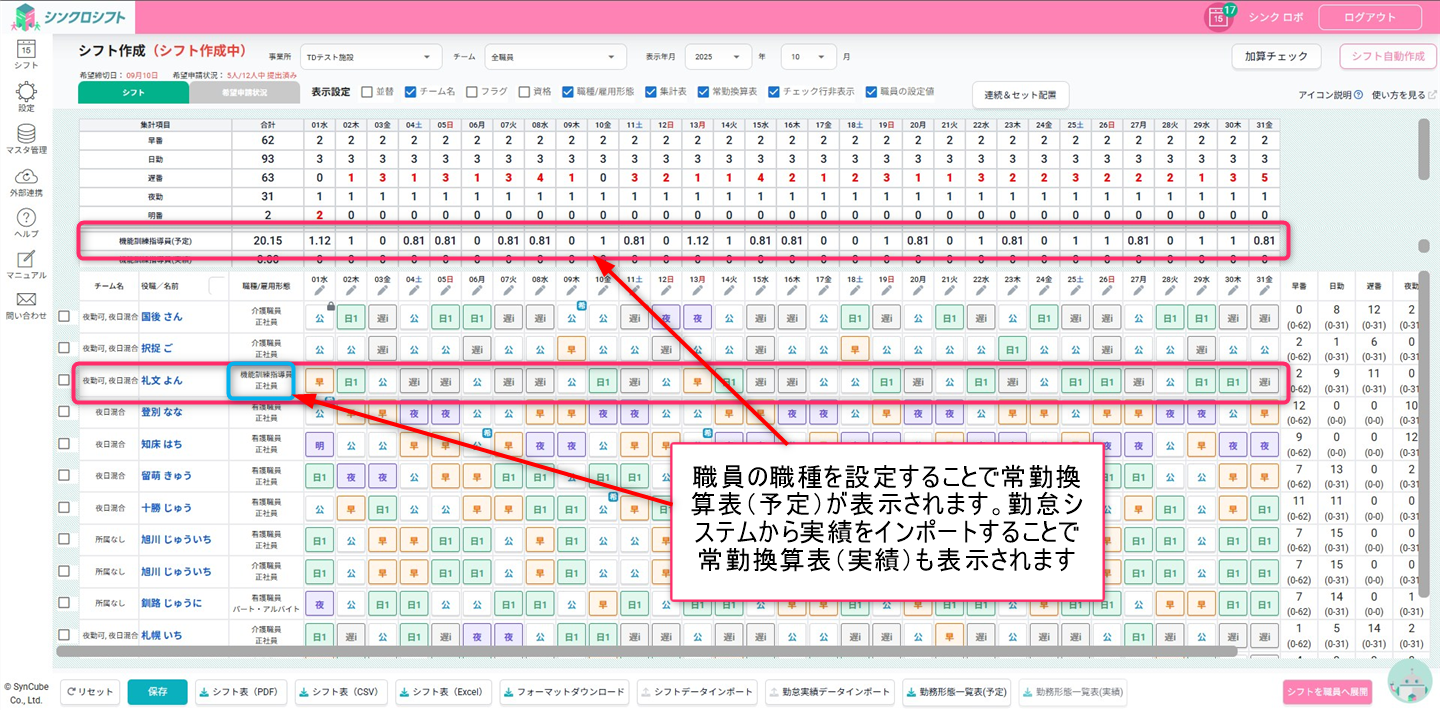Screen dimensions: 1440x710
Task: Select the green シフト tab
Action: 133,92
